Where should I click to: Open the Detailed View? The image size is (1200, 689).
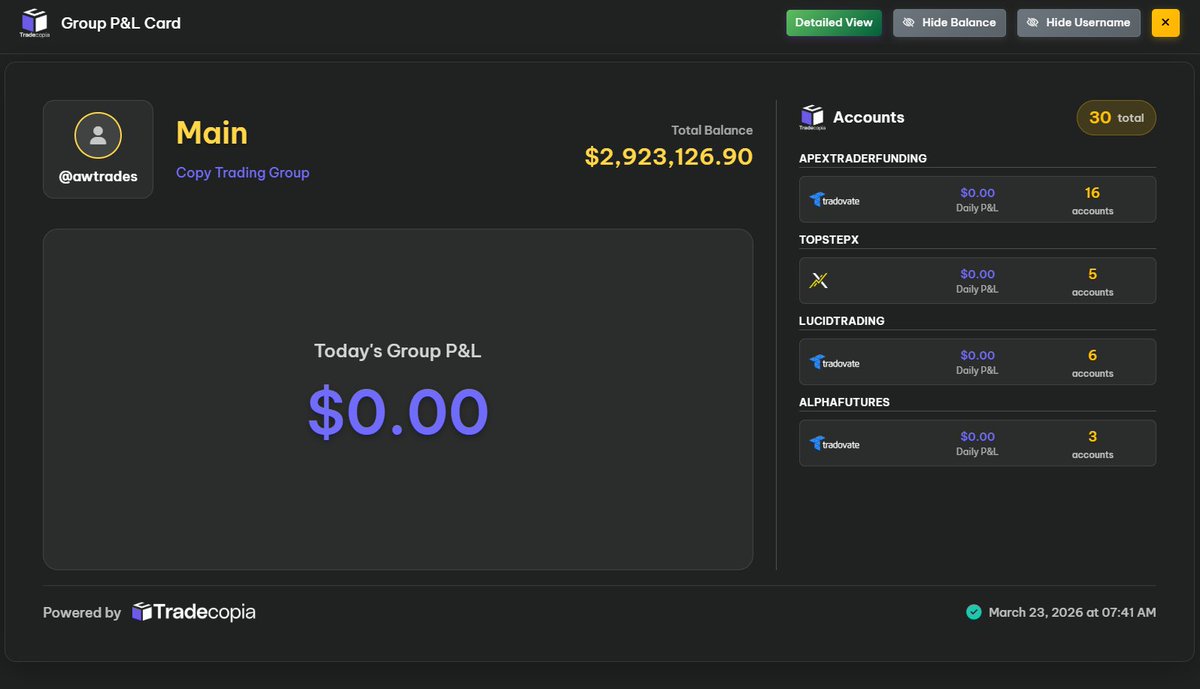tap(834, 22)
